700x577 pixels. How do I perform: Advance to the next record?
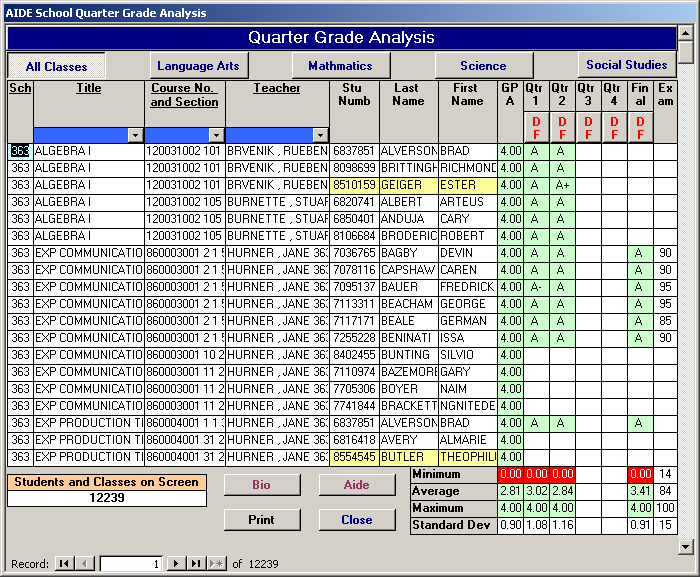click(177, 564)
